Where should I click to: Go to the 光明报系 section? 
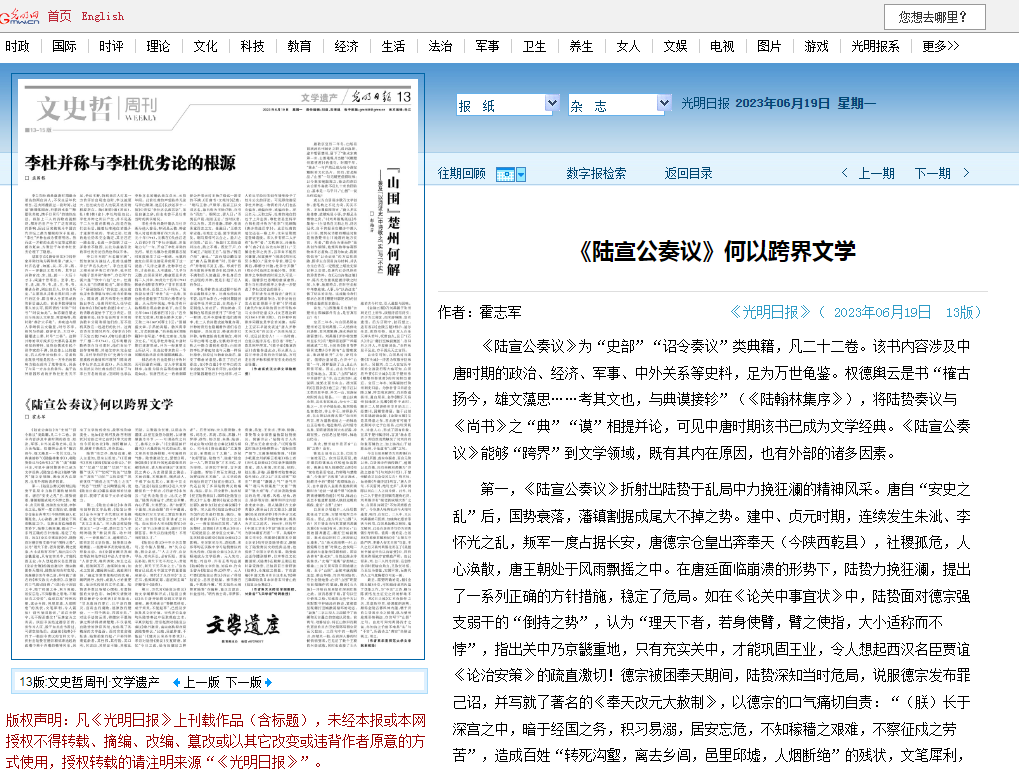(x=875, y=46)
